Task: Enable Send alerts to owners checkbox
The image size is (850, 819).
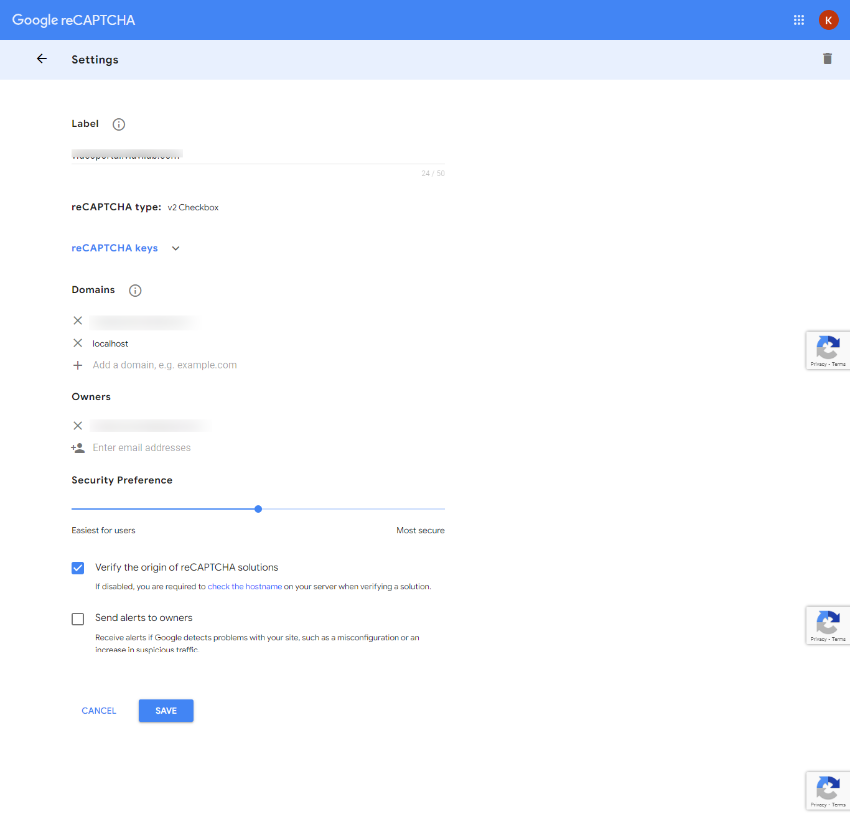Action: pyautogui.click(x=78, y=619)
